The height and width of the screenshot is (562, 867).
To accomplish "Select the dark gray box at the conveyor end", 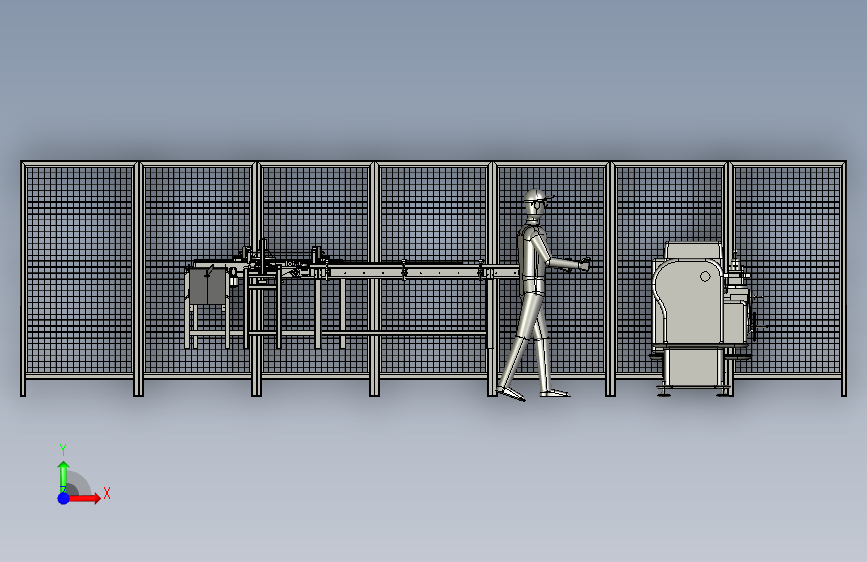I will [208, 286].
